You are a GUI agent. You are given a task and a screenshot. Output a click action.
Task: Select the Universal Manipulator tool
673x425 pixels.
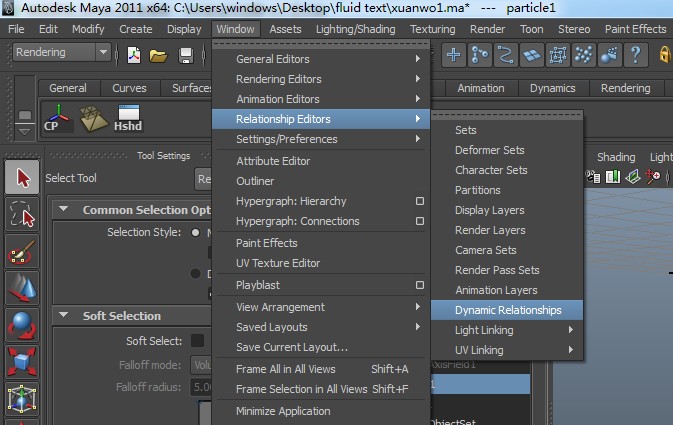point(22,399)
